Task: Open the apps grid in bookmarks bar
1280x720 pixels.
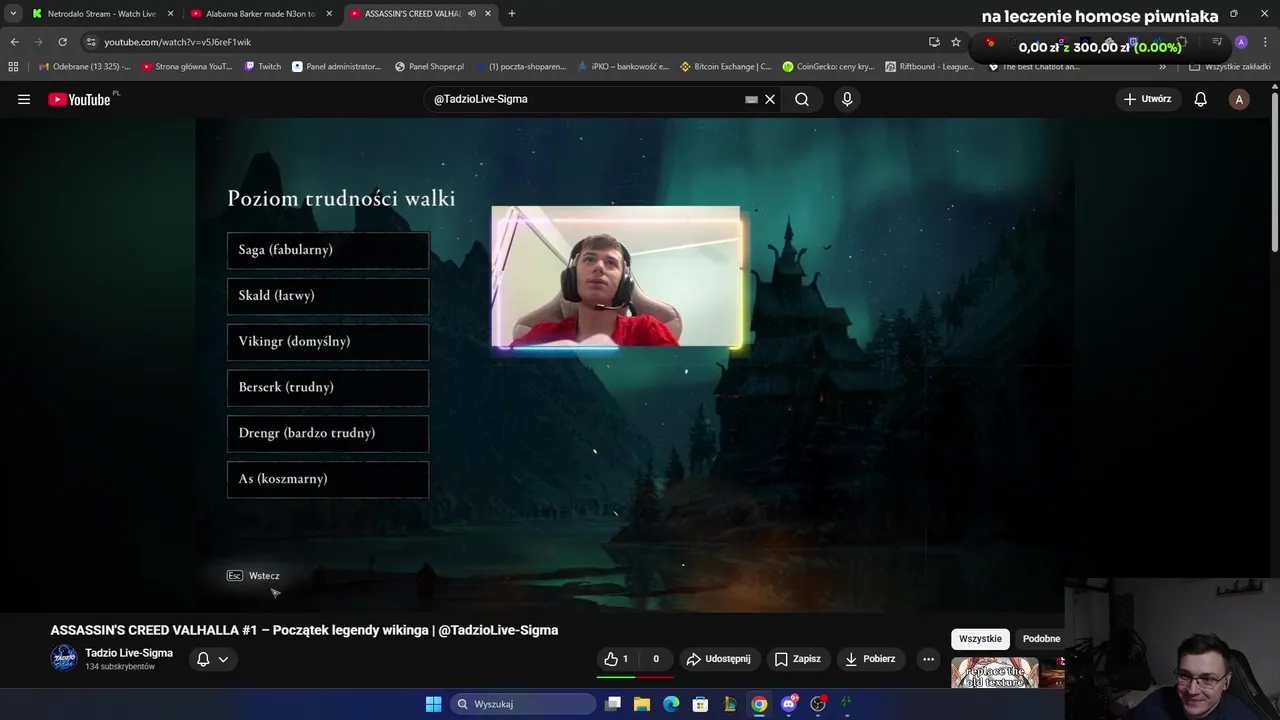Action: pos(13,66)
